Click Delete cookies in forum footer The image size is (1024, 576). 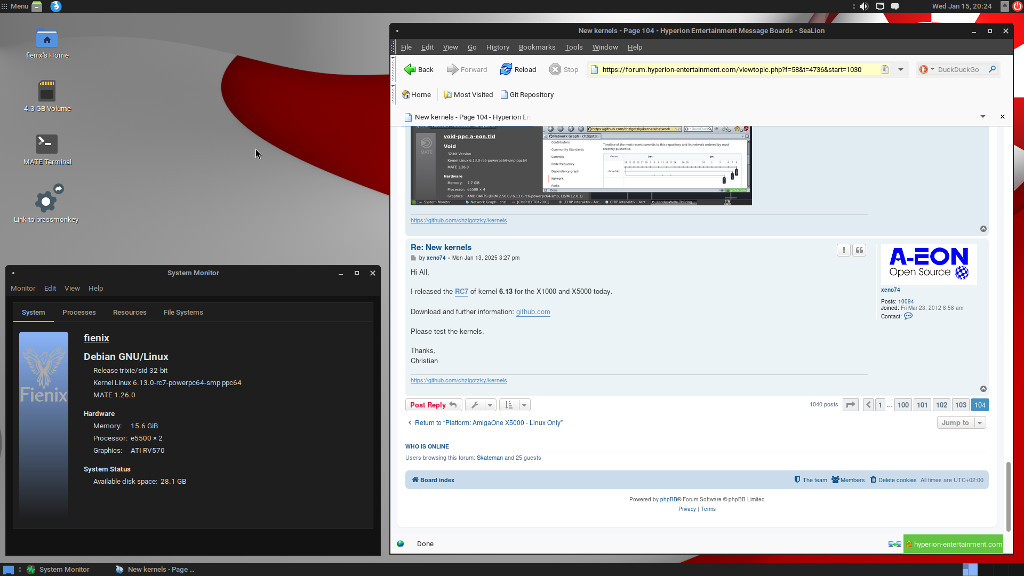point(893,480)
